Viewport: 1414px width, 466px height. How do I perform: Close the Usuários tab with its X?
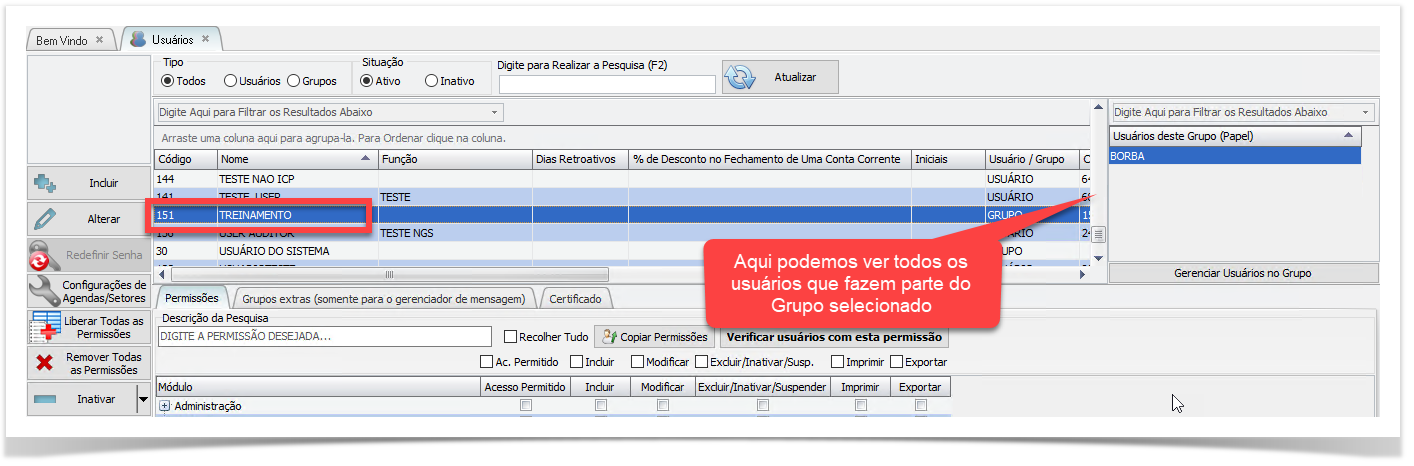[x=206, y=39]
